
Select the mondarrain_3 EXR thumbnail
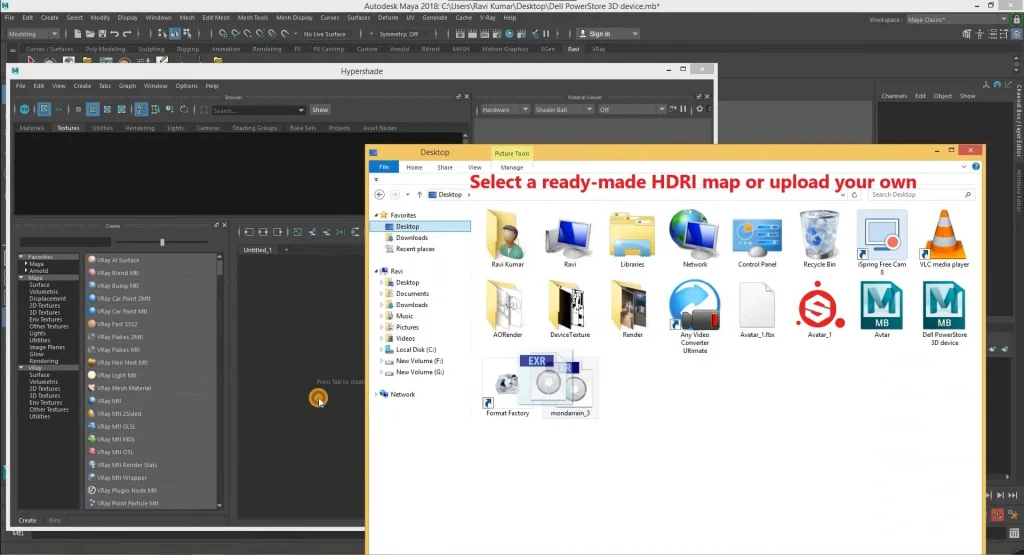tap(569, 387)
